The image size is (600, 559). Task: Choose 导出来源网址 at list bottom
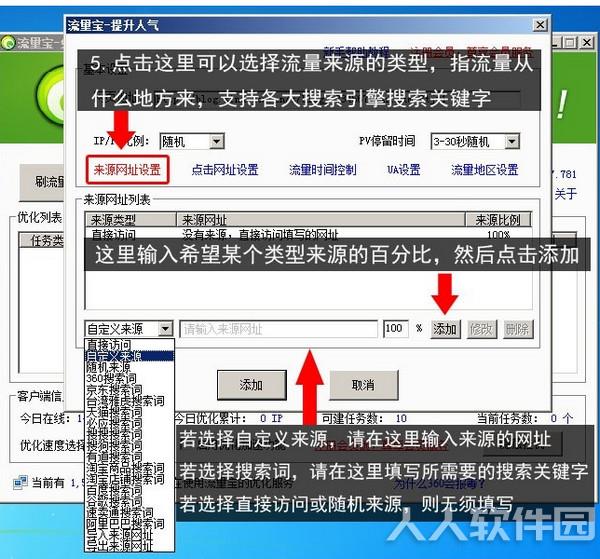click(x=130, y=546)
